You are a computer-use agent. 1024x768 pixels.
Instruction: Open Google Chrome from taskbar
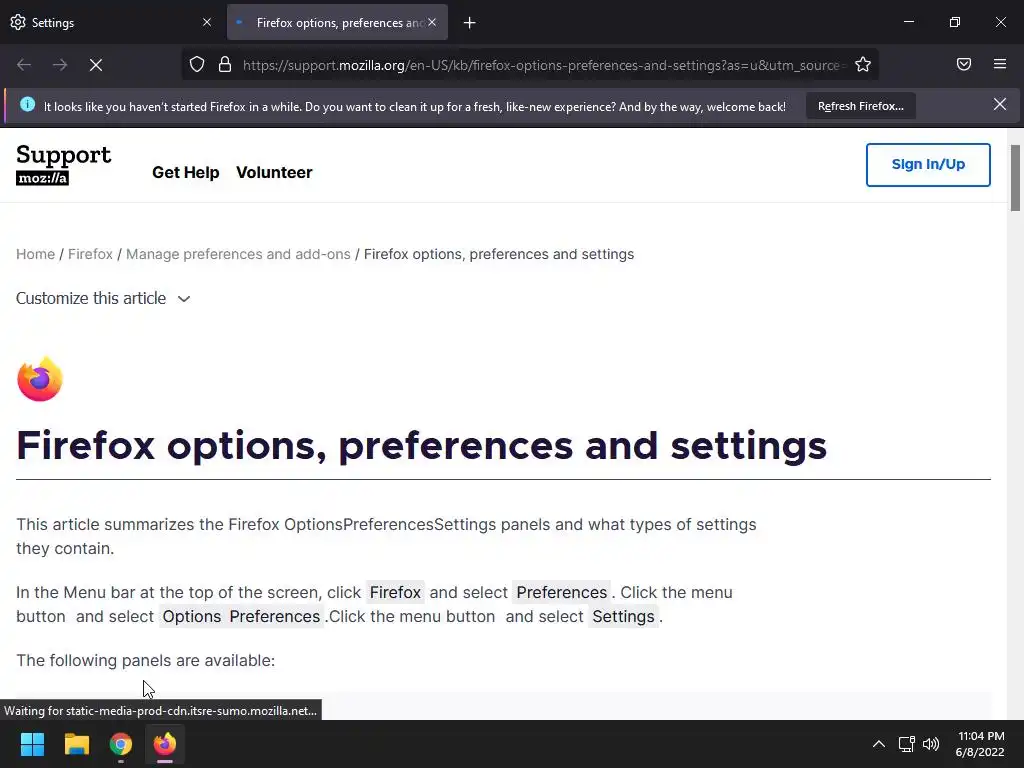pos(121,744)
